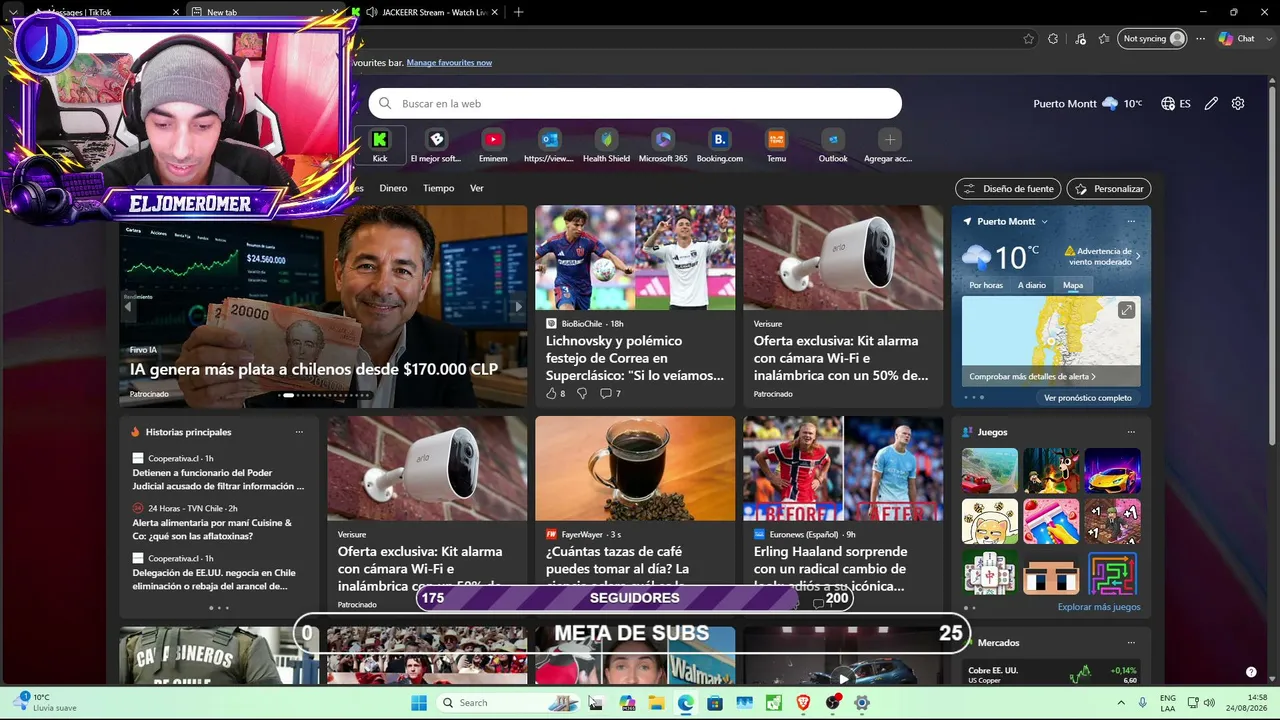Expand the Puerto Montt location dropdown
Viewport: 1280px width, 720px height.
(1044, 222)
